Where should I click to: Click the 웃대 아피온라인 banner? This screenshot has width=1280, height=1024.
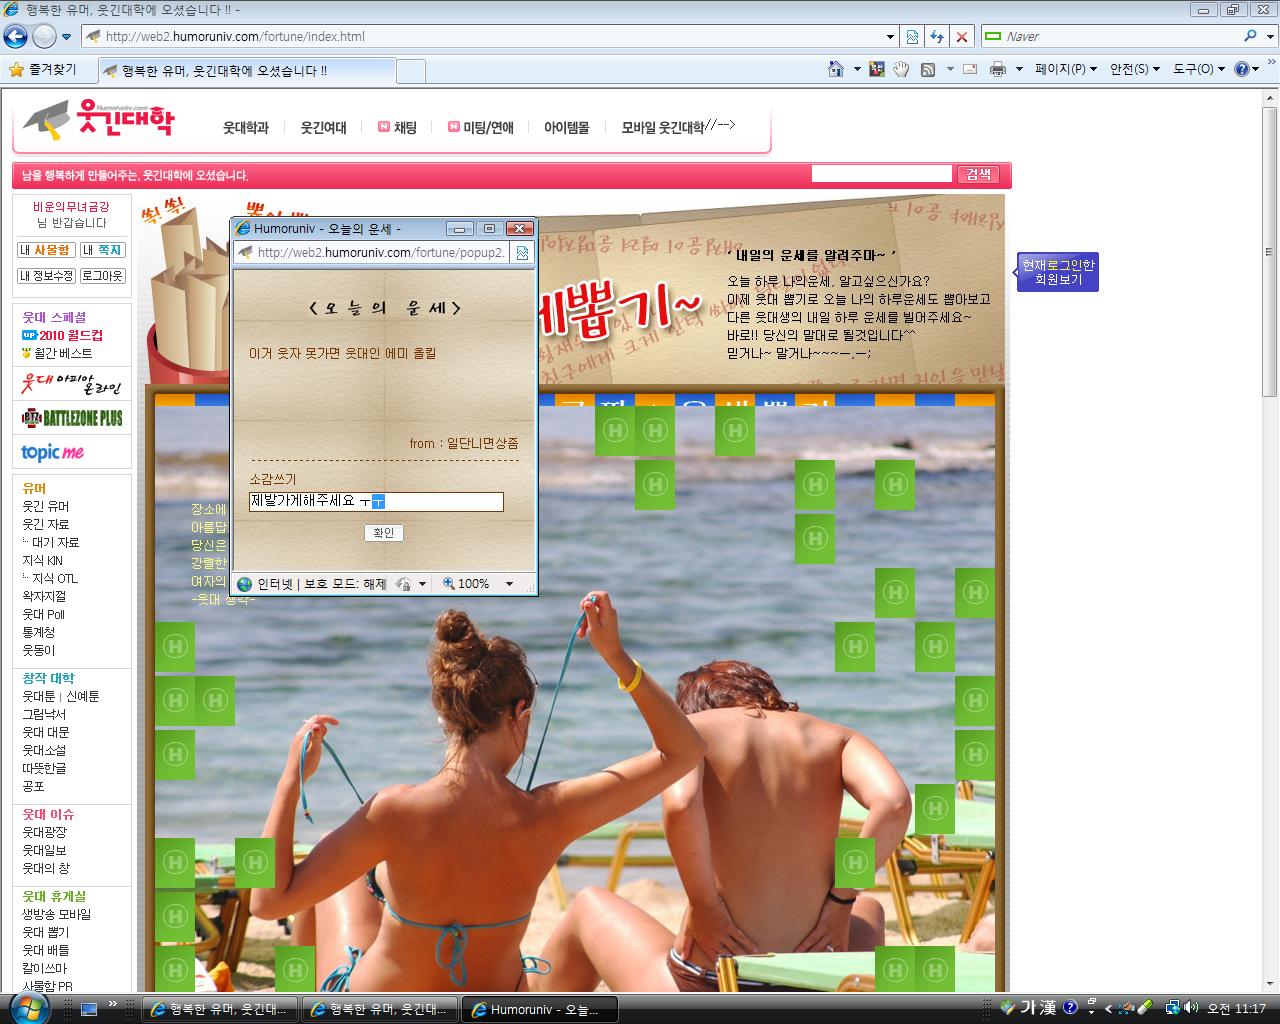pyautogui.click(x=72, y=385)
